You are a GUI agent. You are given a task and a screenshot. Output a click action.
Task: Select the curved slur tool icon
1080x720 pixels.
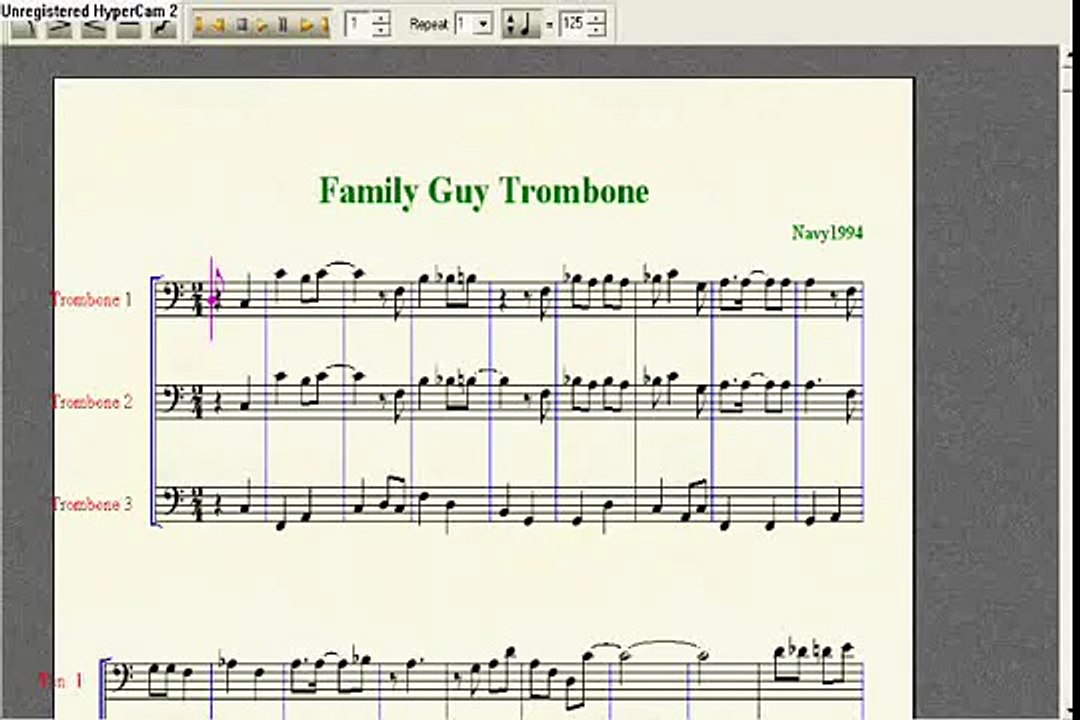pyautogui.click(x=163, y=28)
